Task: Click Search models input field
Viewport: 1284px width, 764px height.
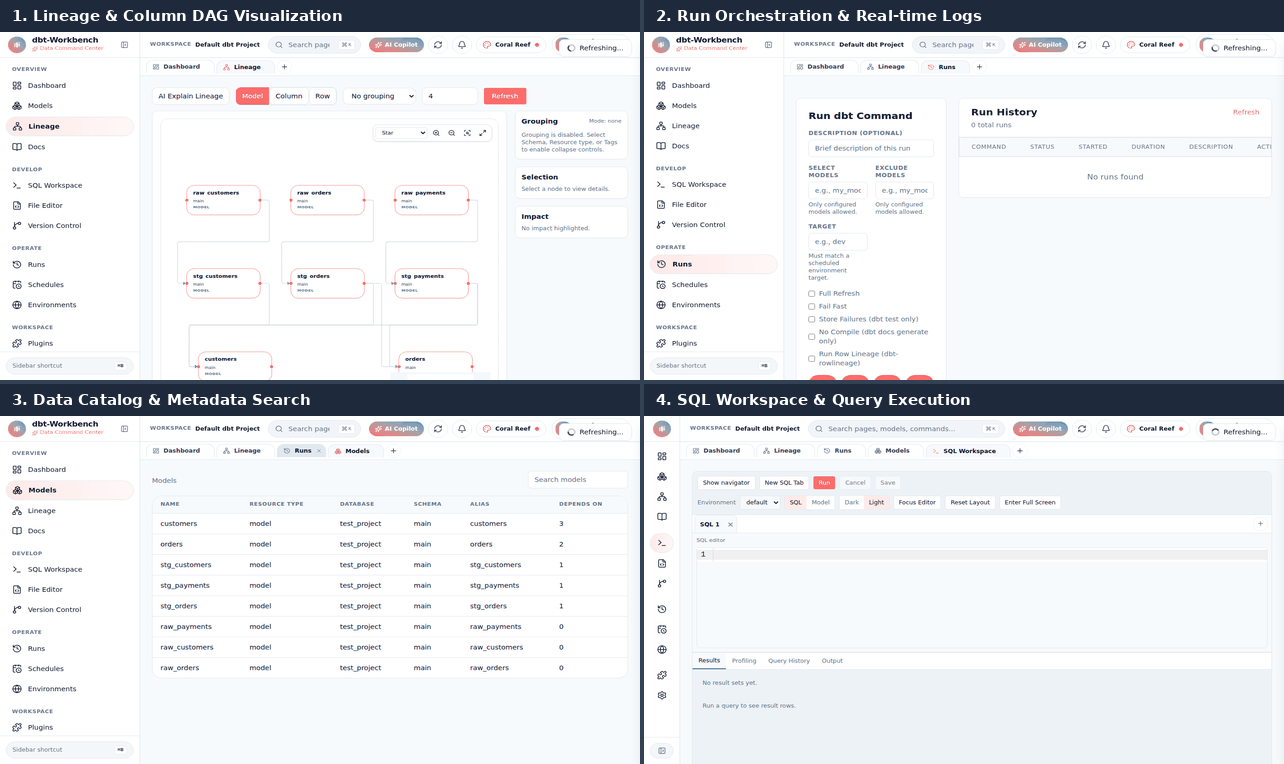Action: coord(578,480)
